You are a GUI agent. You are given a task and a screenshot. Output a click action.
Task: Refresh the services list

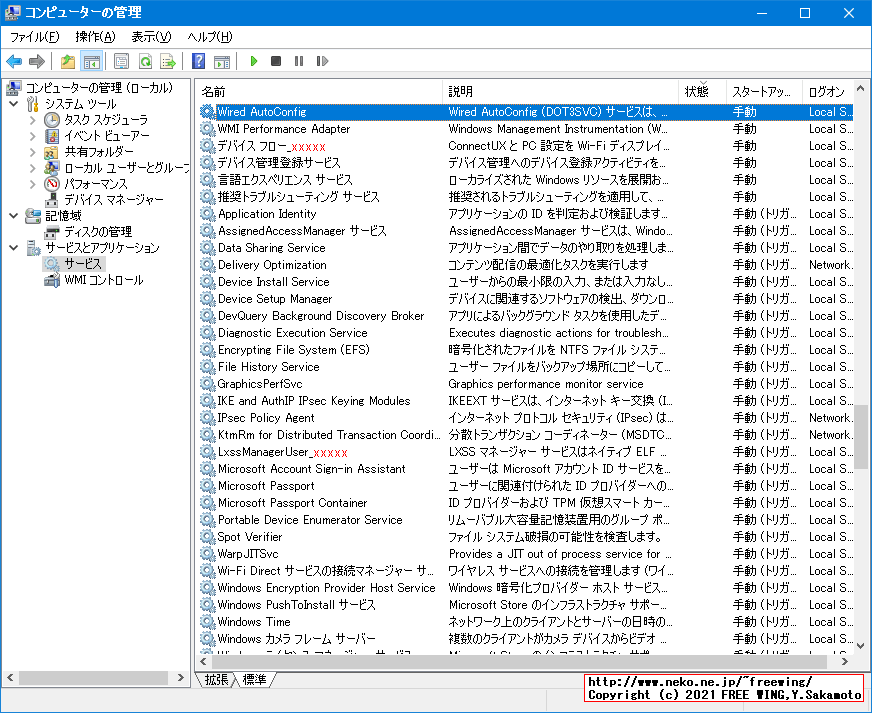click(x=146, y=61)
